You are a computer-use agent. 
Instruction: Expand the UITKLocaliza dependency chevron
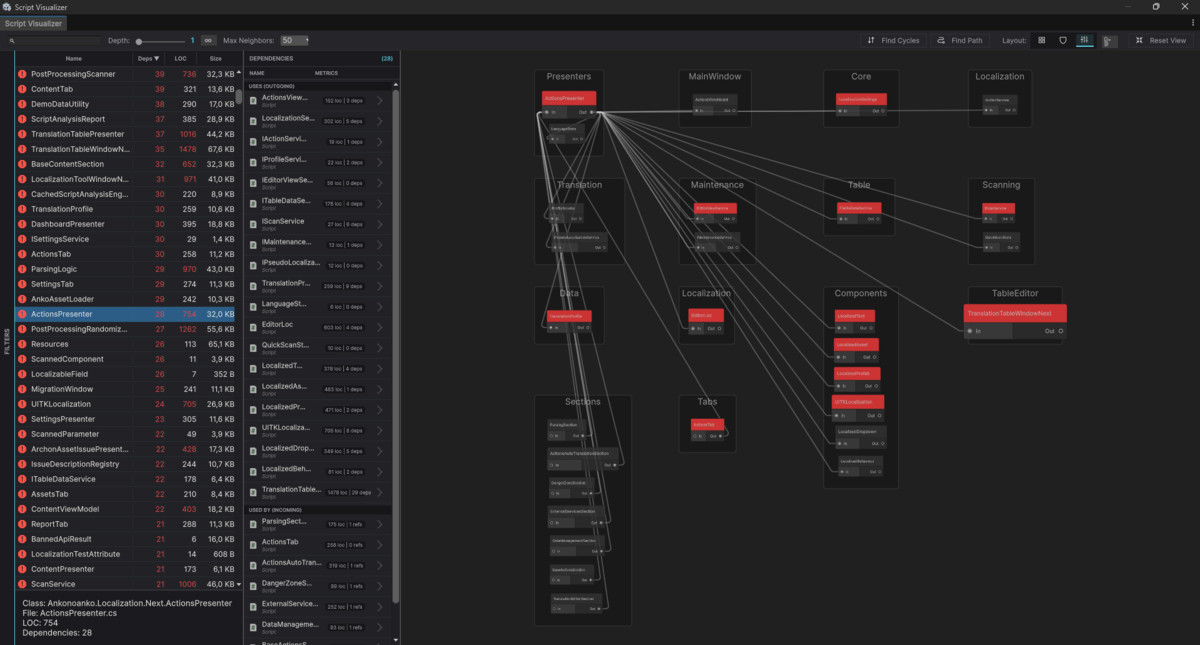(379, 430)
